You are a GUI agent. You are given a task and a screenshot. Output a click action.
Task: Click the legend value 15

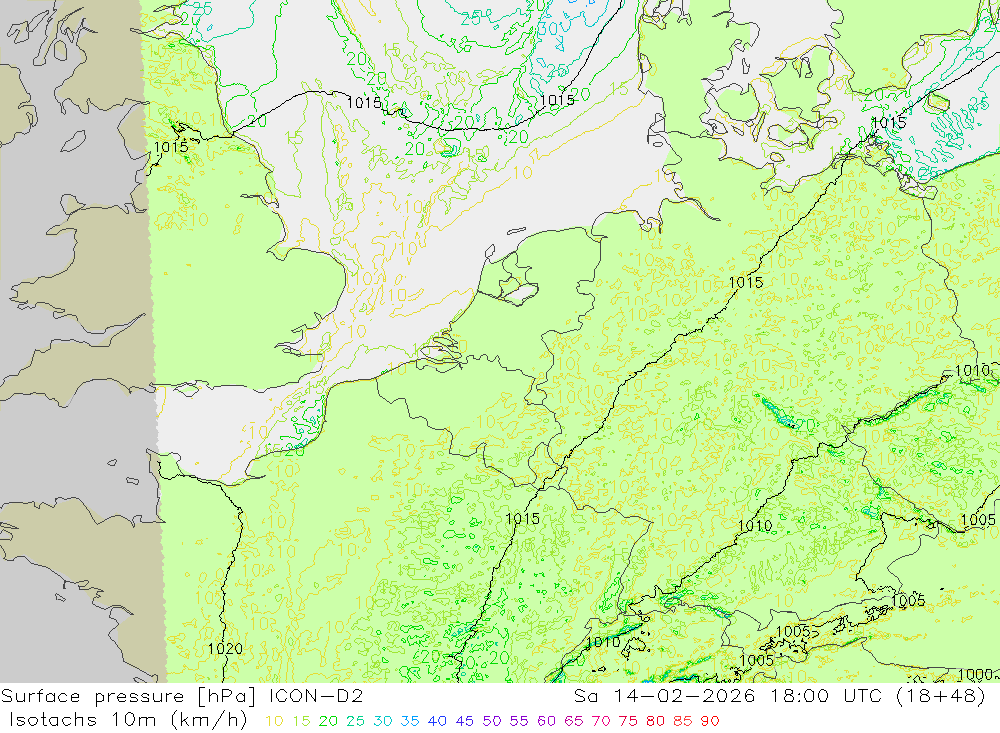point(302,722)
